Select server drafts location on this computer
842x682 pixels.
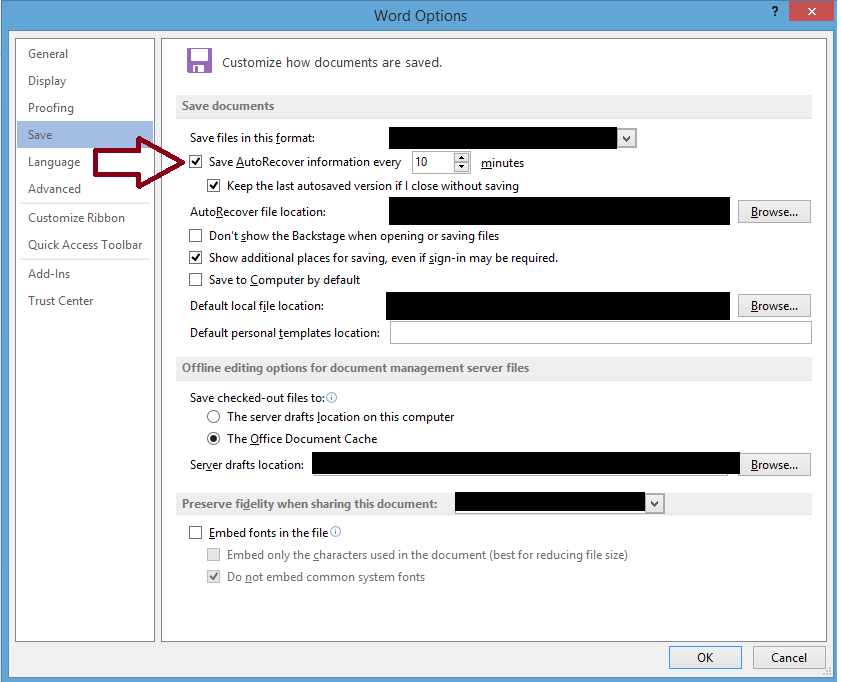pos(214,417)
